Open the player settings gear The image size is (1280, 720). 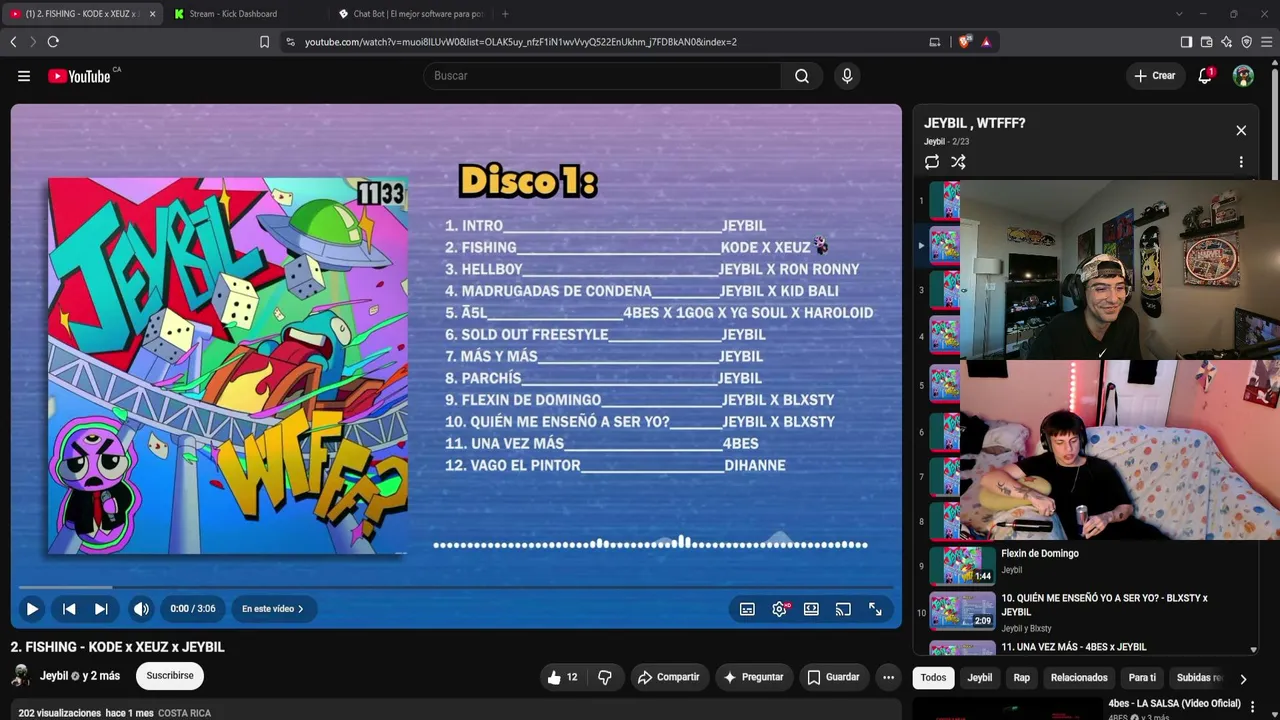(779, 609)
